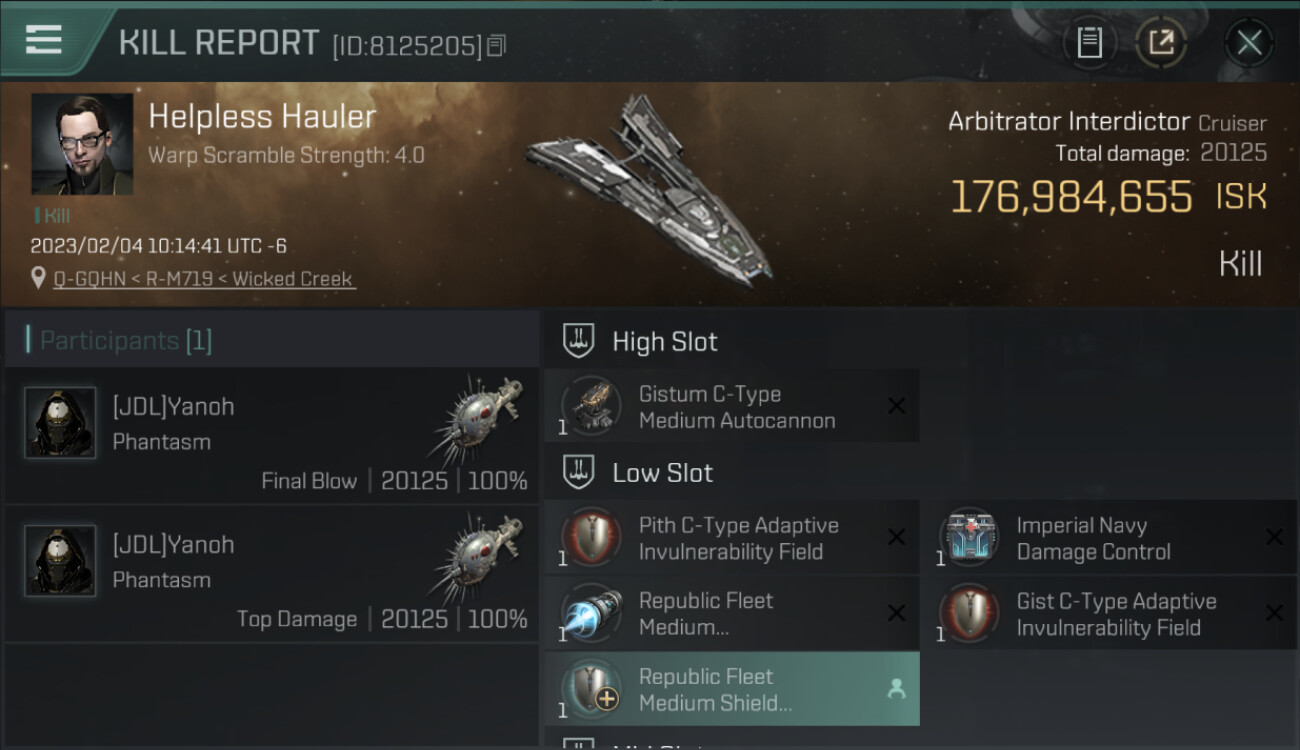1300x750 pixels.
Task: Select Yanoh's Top Damage participant entry
Action: coord(272,573)
